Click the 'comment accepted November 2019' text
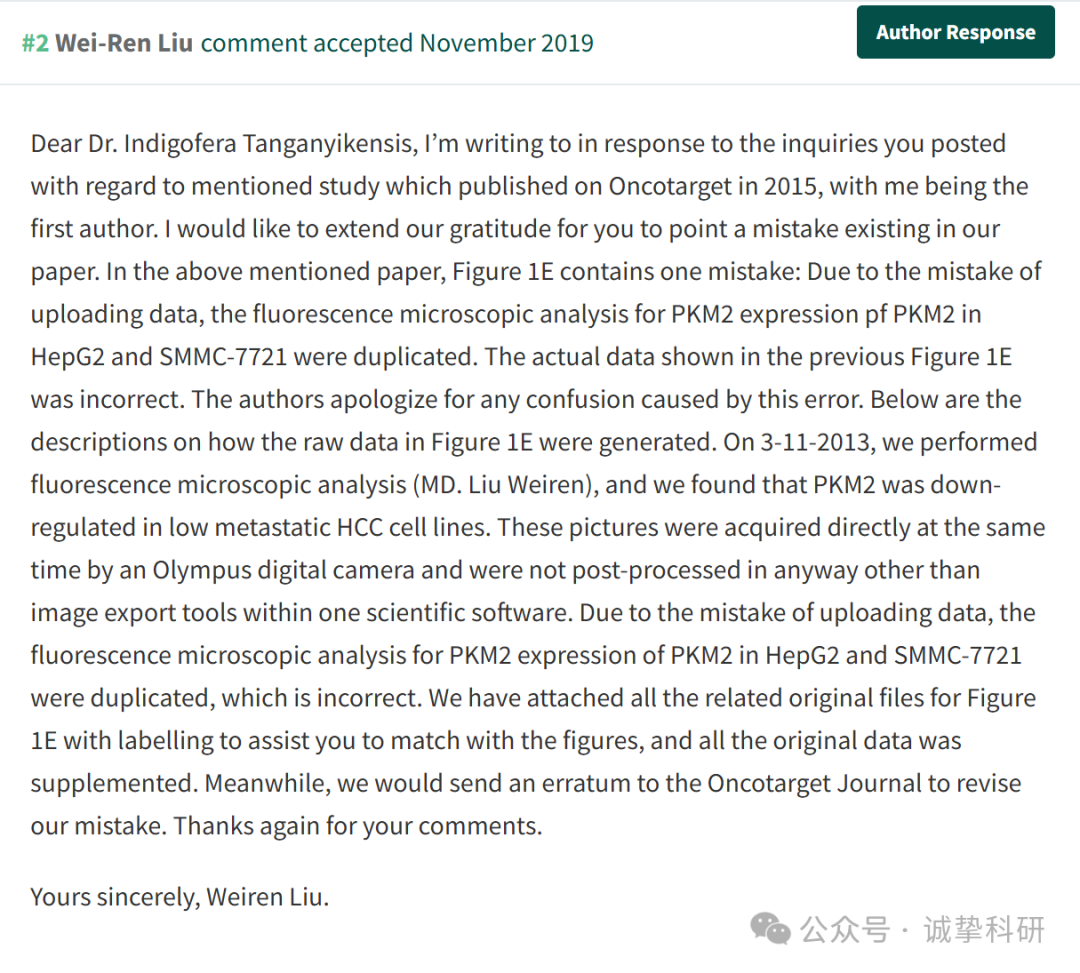Screen dimensions: 1080x973 [x=397, y=43]
